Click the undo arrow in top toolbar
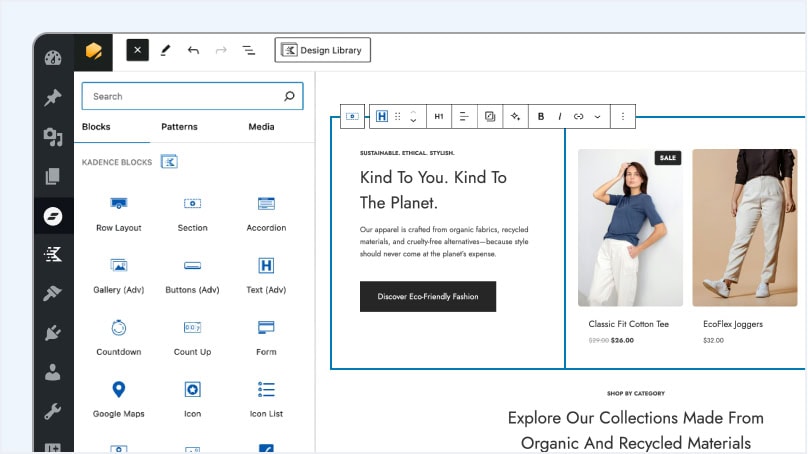The image size is (808, 454). tap(193, 50)
